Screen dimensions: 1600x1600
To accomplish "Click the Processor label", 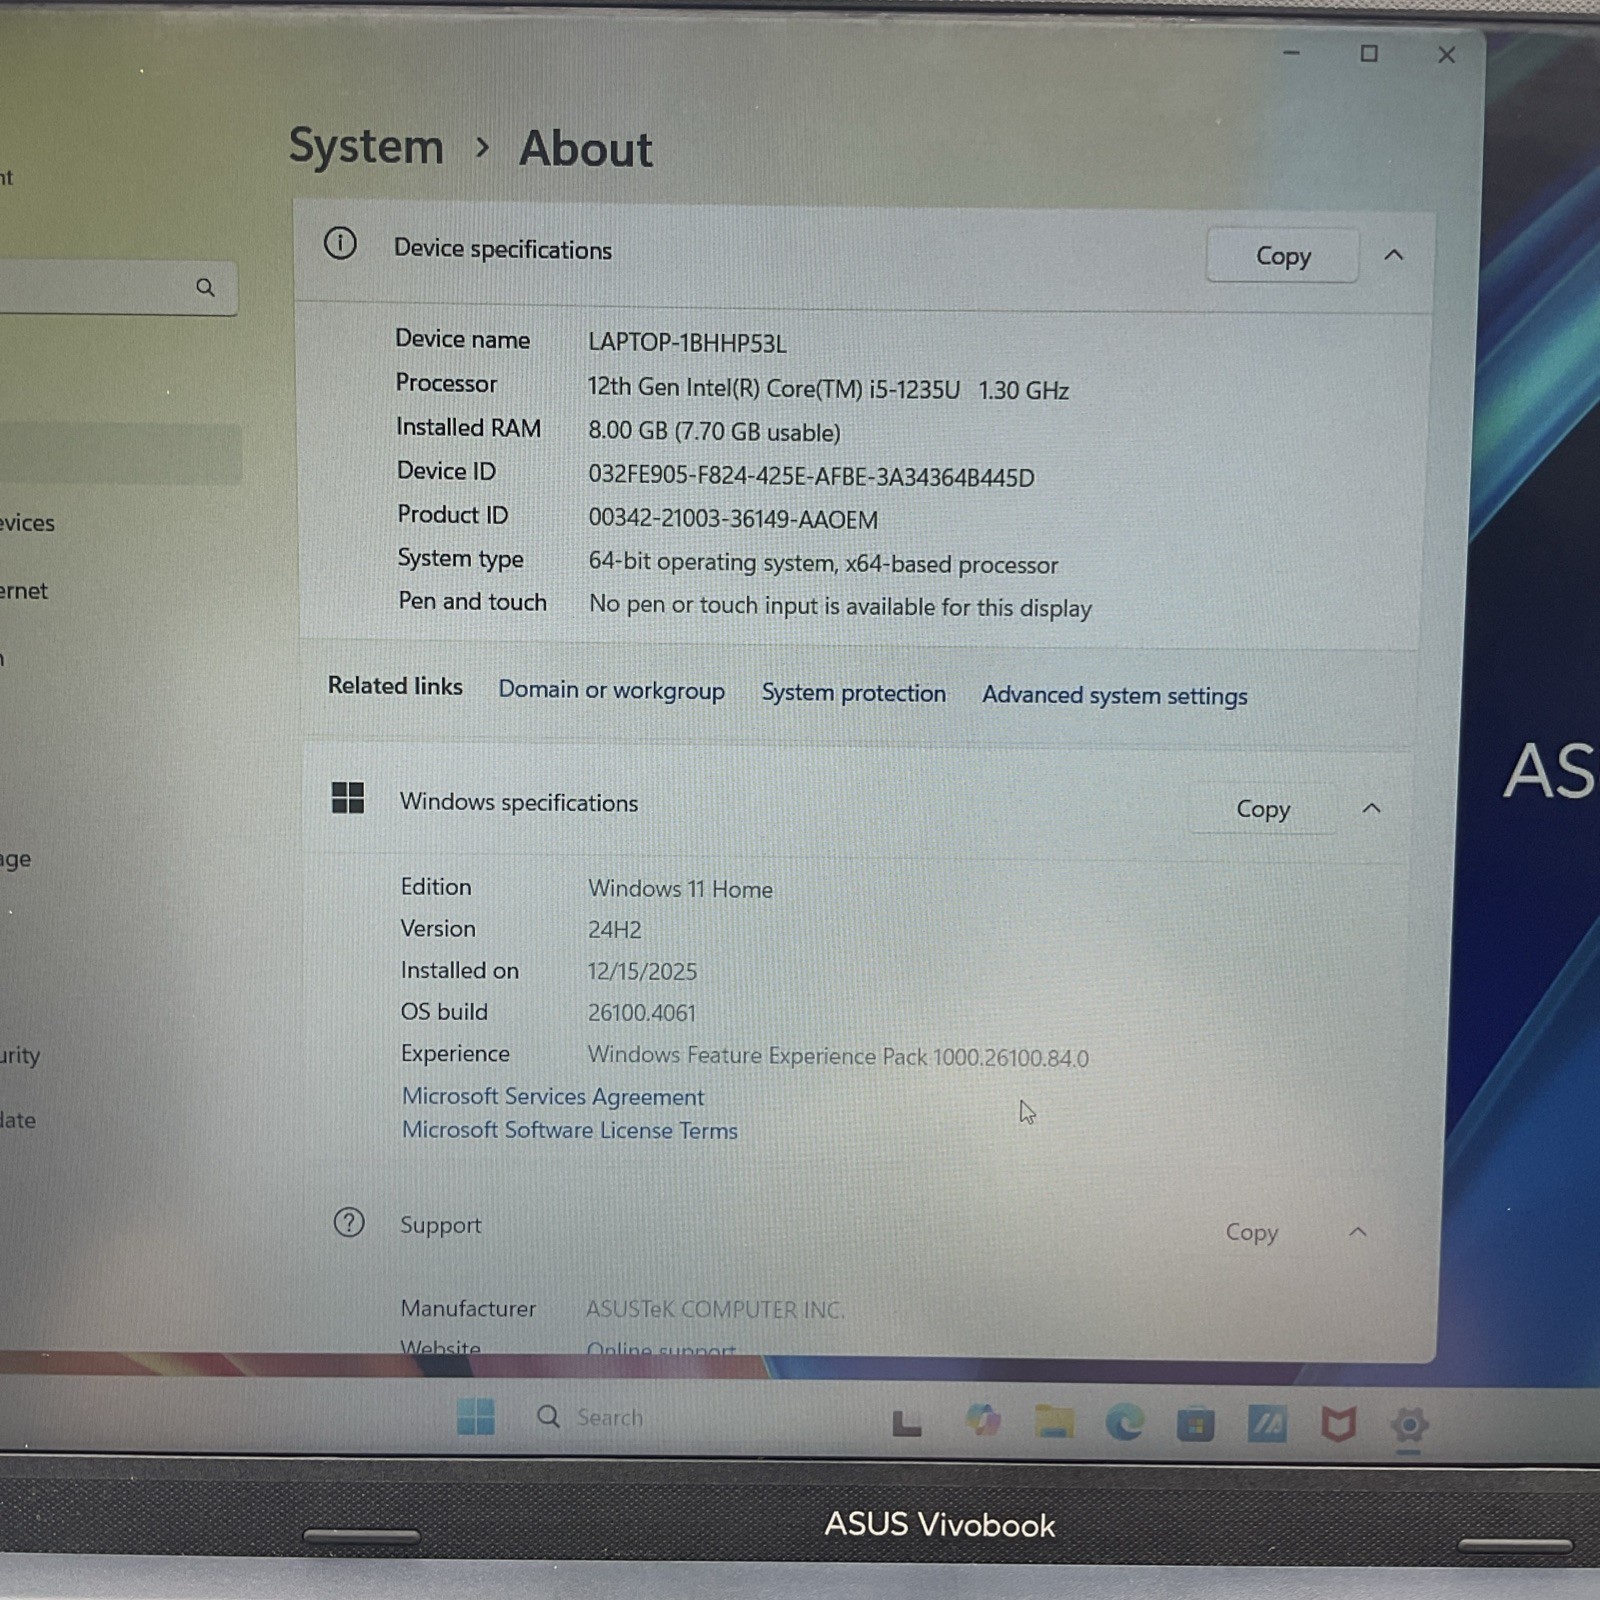I will tap(446, 383).
